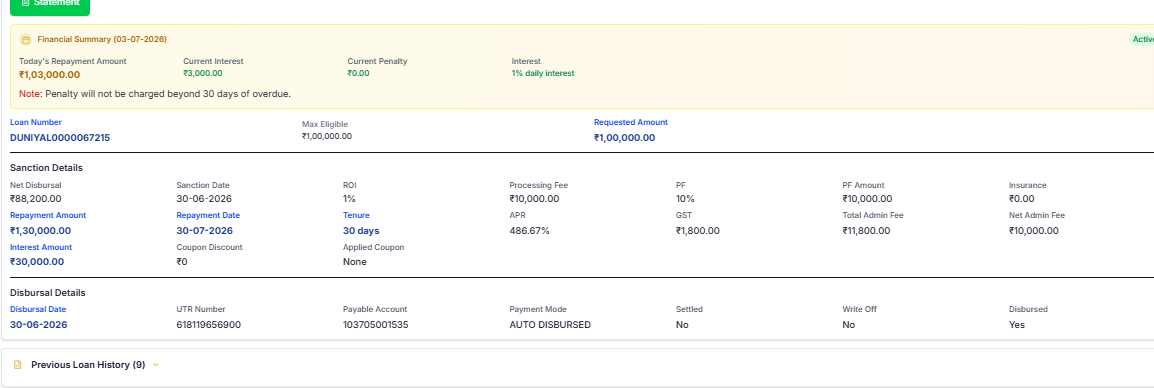Click the Sanction Details heading

(x=46, y=168)
